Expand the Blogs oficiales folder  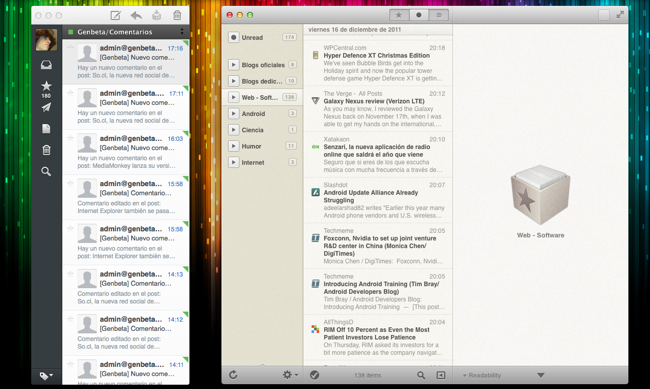coord(233,65)
